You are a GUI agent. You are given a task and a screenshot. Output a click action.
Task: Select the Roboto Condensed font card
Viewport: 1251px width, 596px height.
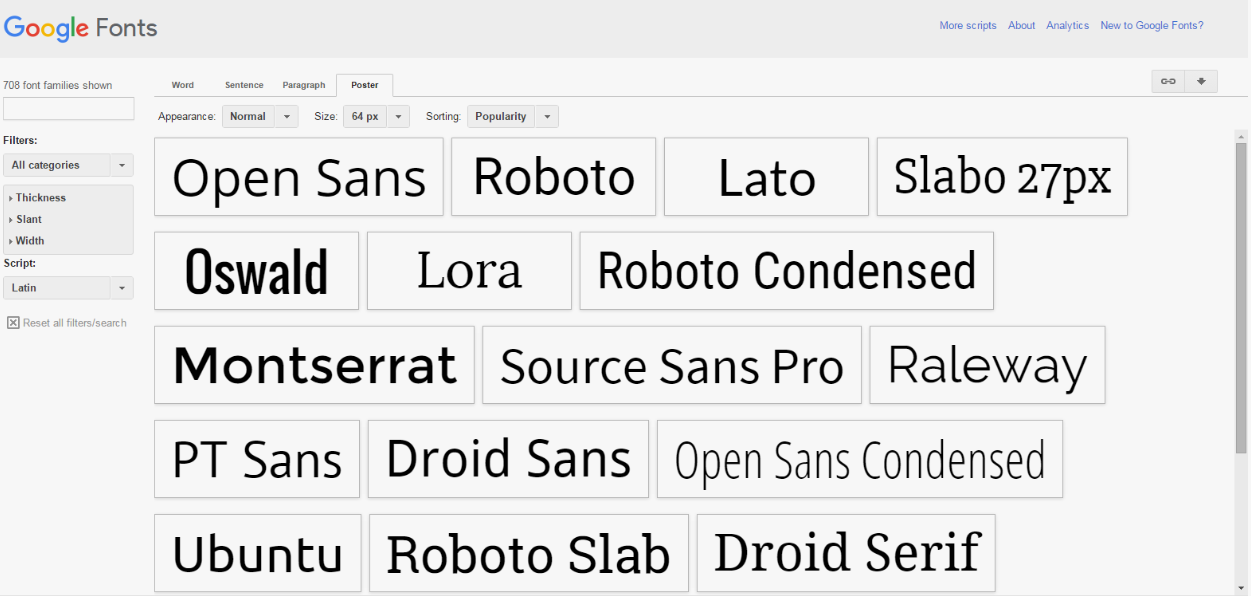(787, 271)
